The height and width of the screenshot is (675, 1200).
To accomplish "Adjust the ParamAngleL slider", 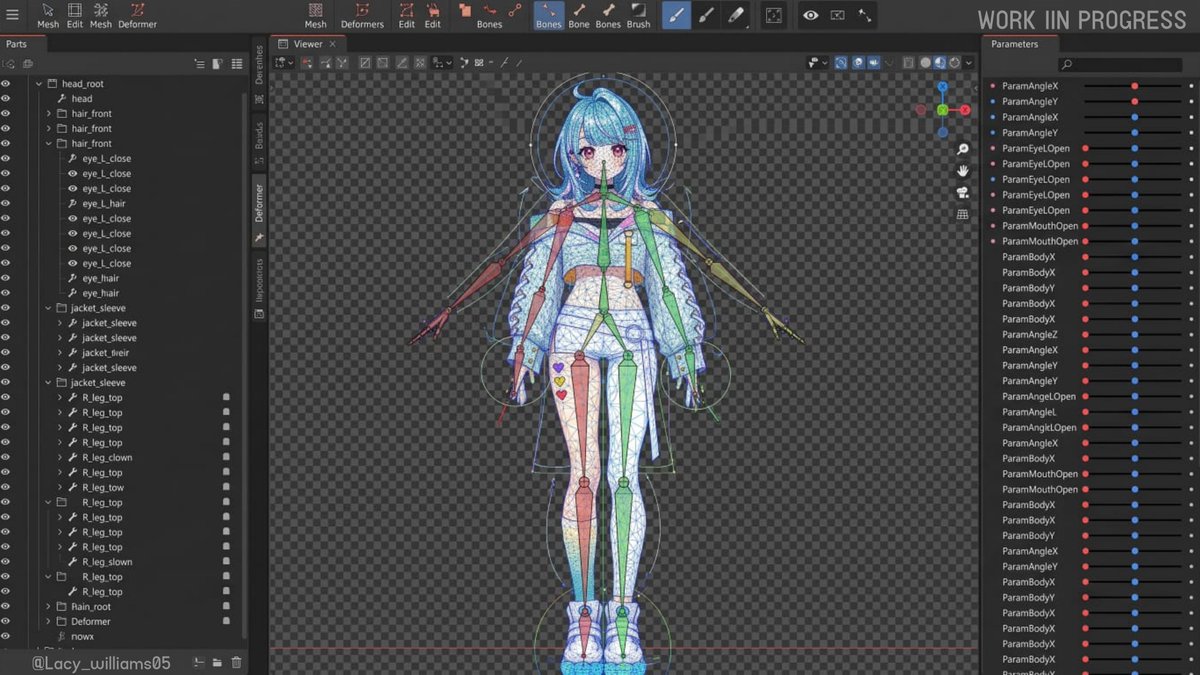I will click(1132, 412).
